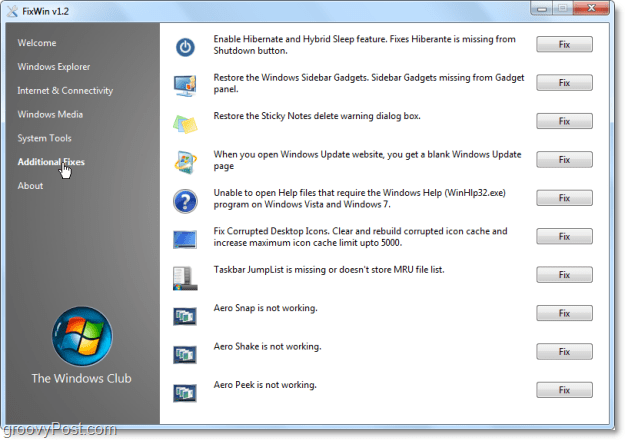The image size is (625, 440).
Task: Click 'Restore the Sticky Notes delete warning' text
Action: tap(317, 116)
